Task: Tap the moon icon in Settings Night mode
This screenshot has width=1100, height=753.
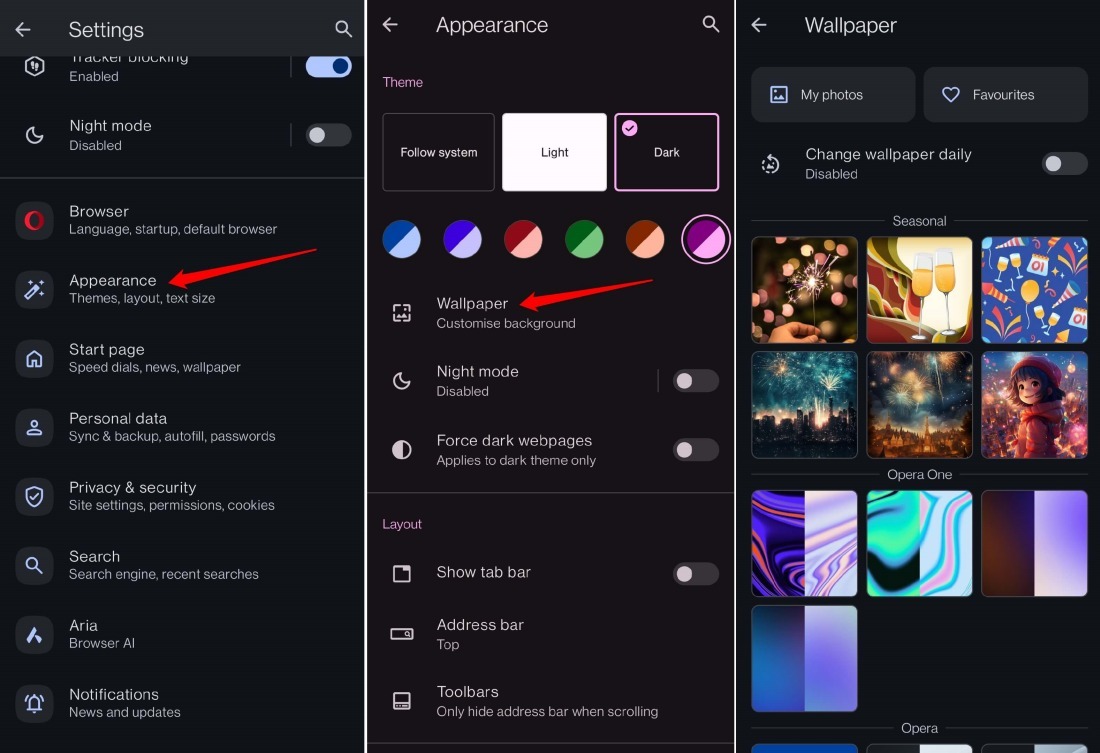Action: tap(34, 135)
